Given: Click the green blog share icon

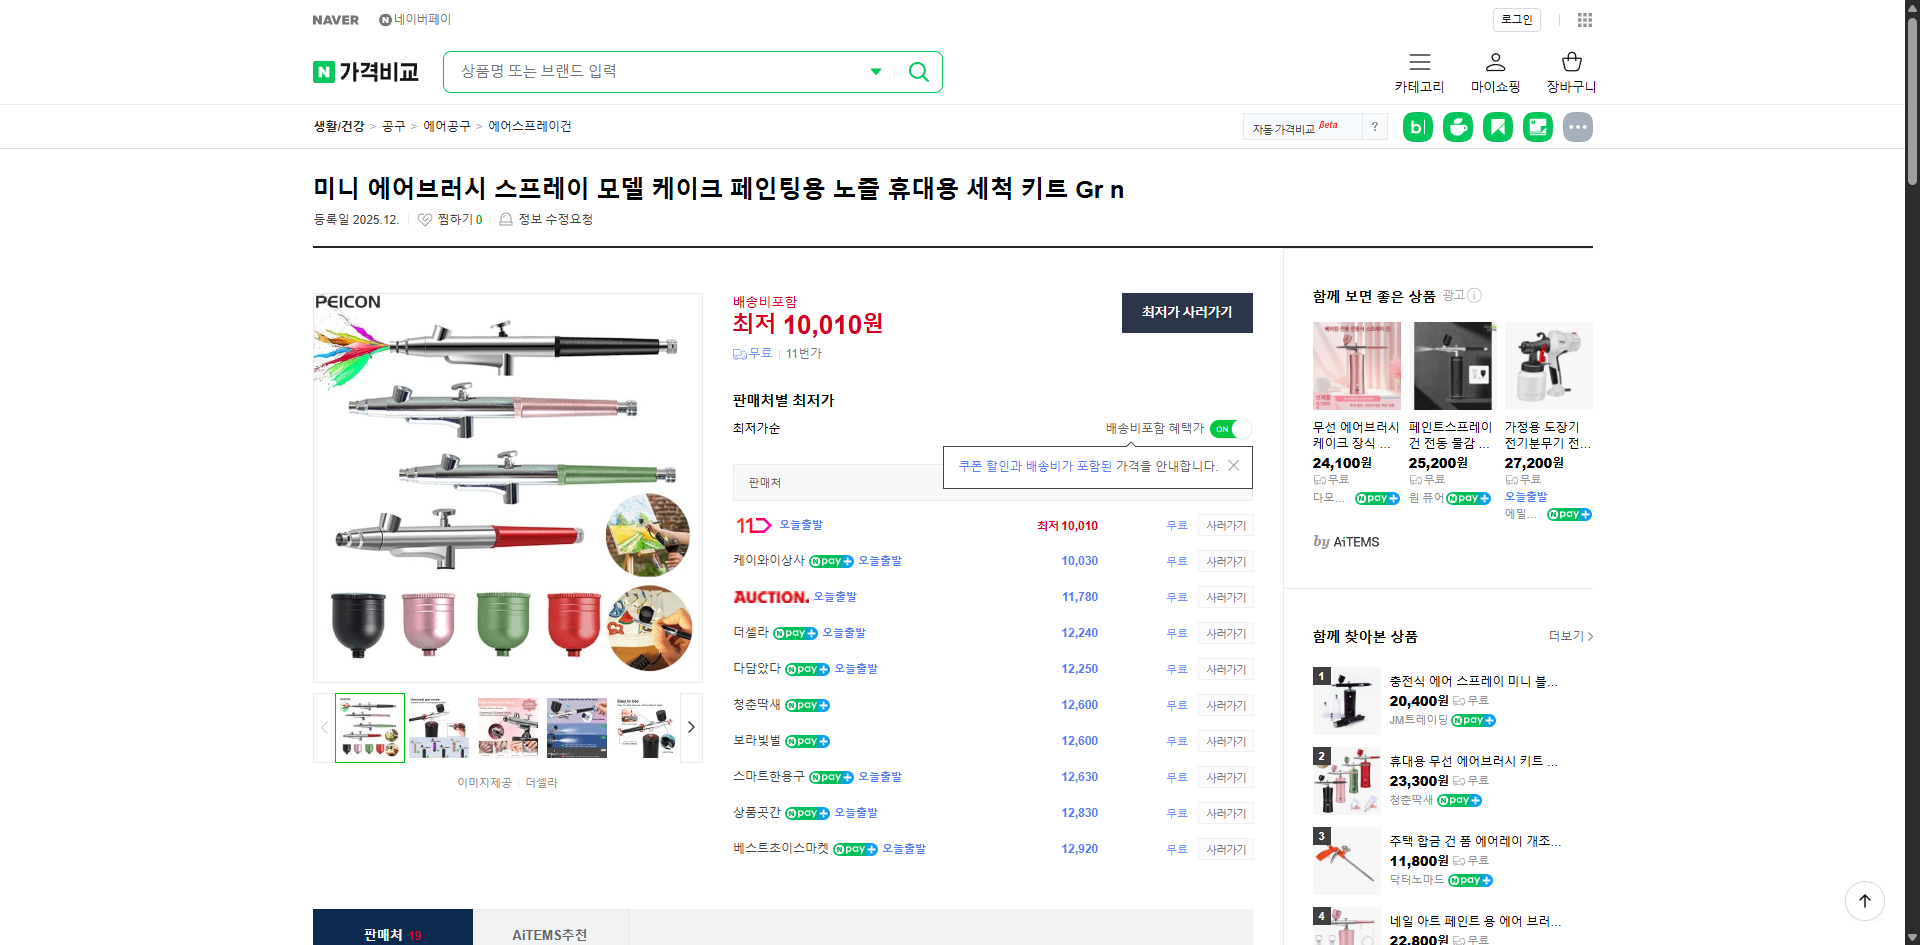Looking at the screenshot, I should (1417, 126).
